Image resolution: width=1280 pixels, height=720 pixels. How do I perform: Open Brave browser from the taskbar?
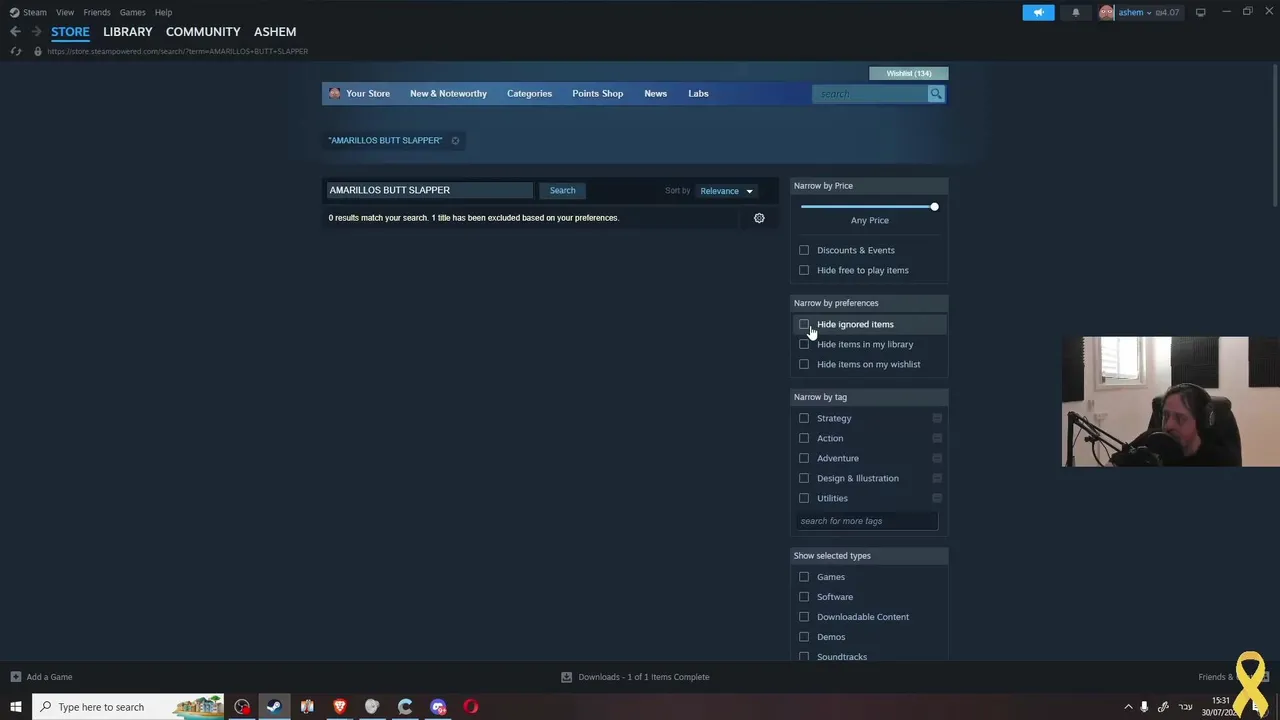(340, 707)
